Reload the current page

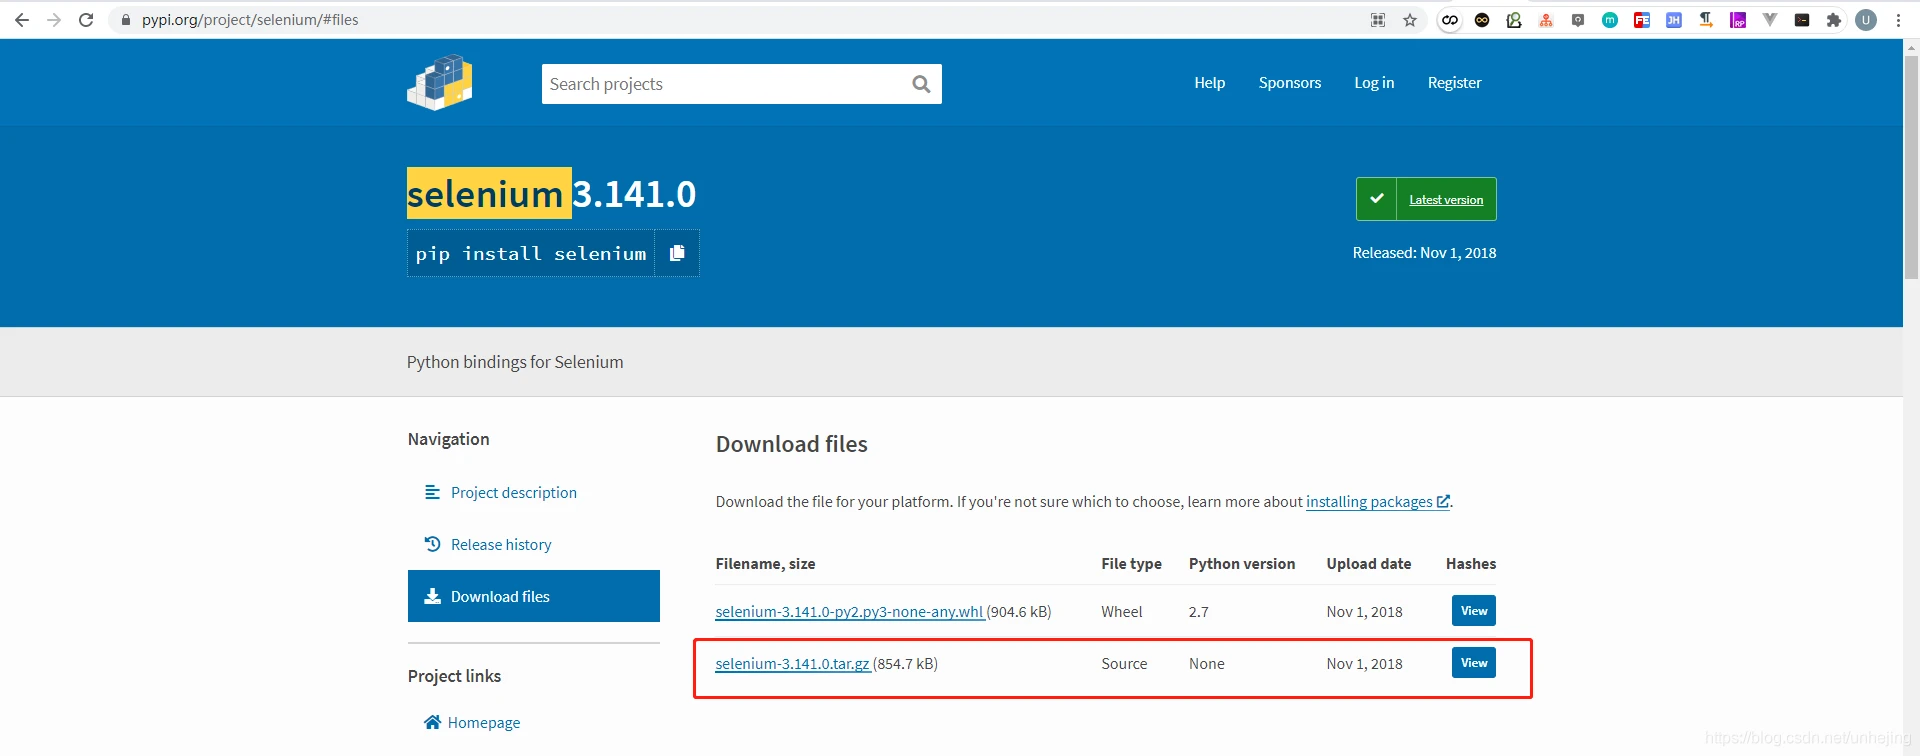(x=86, y=20)
